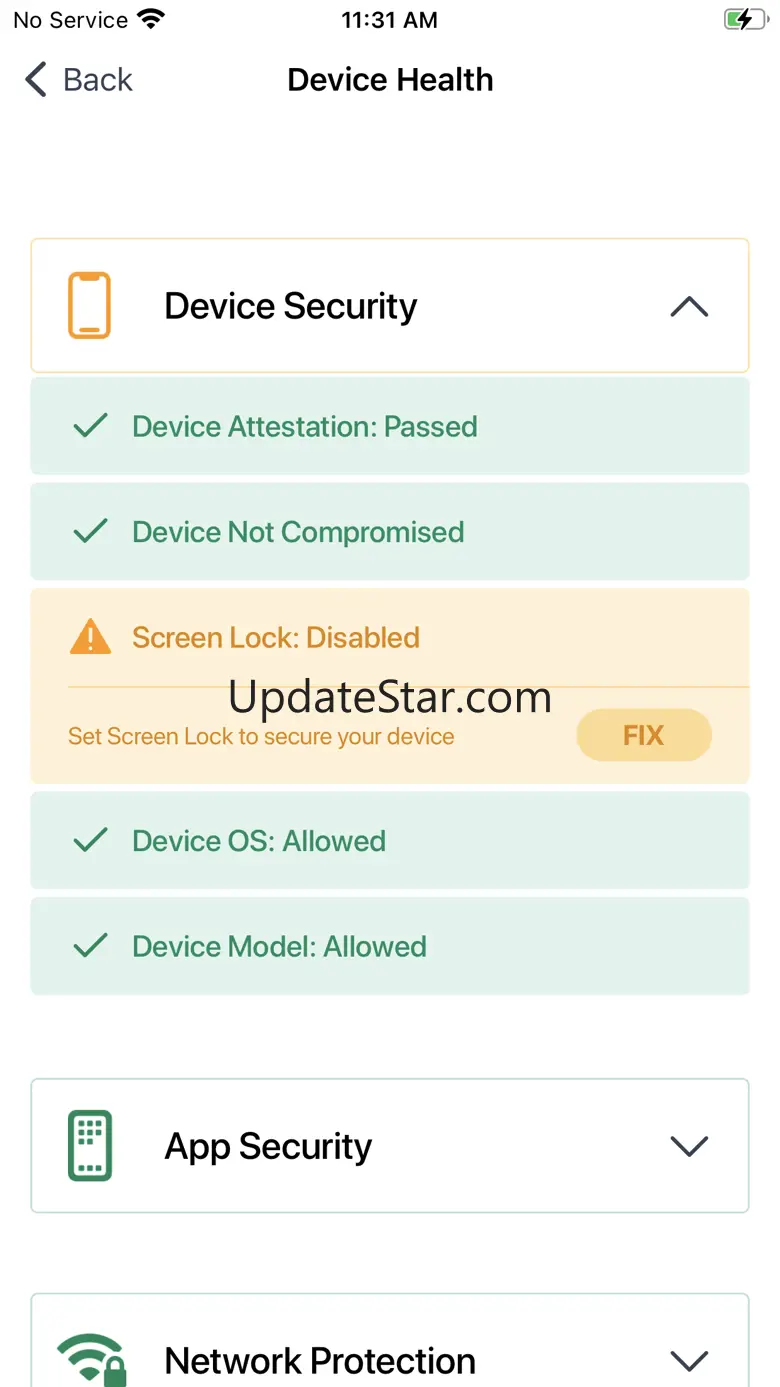780x1387 pixels.
Task: Tap the green App Security grid icon
Action: 89,1145
